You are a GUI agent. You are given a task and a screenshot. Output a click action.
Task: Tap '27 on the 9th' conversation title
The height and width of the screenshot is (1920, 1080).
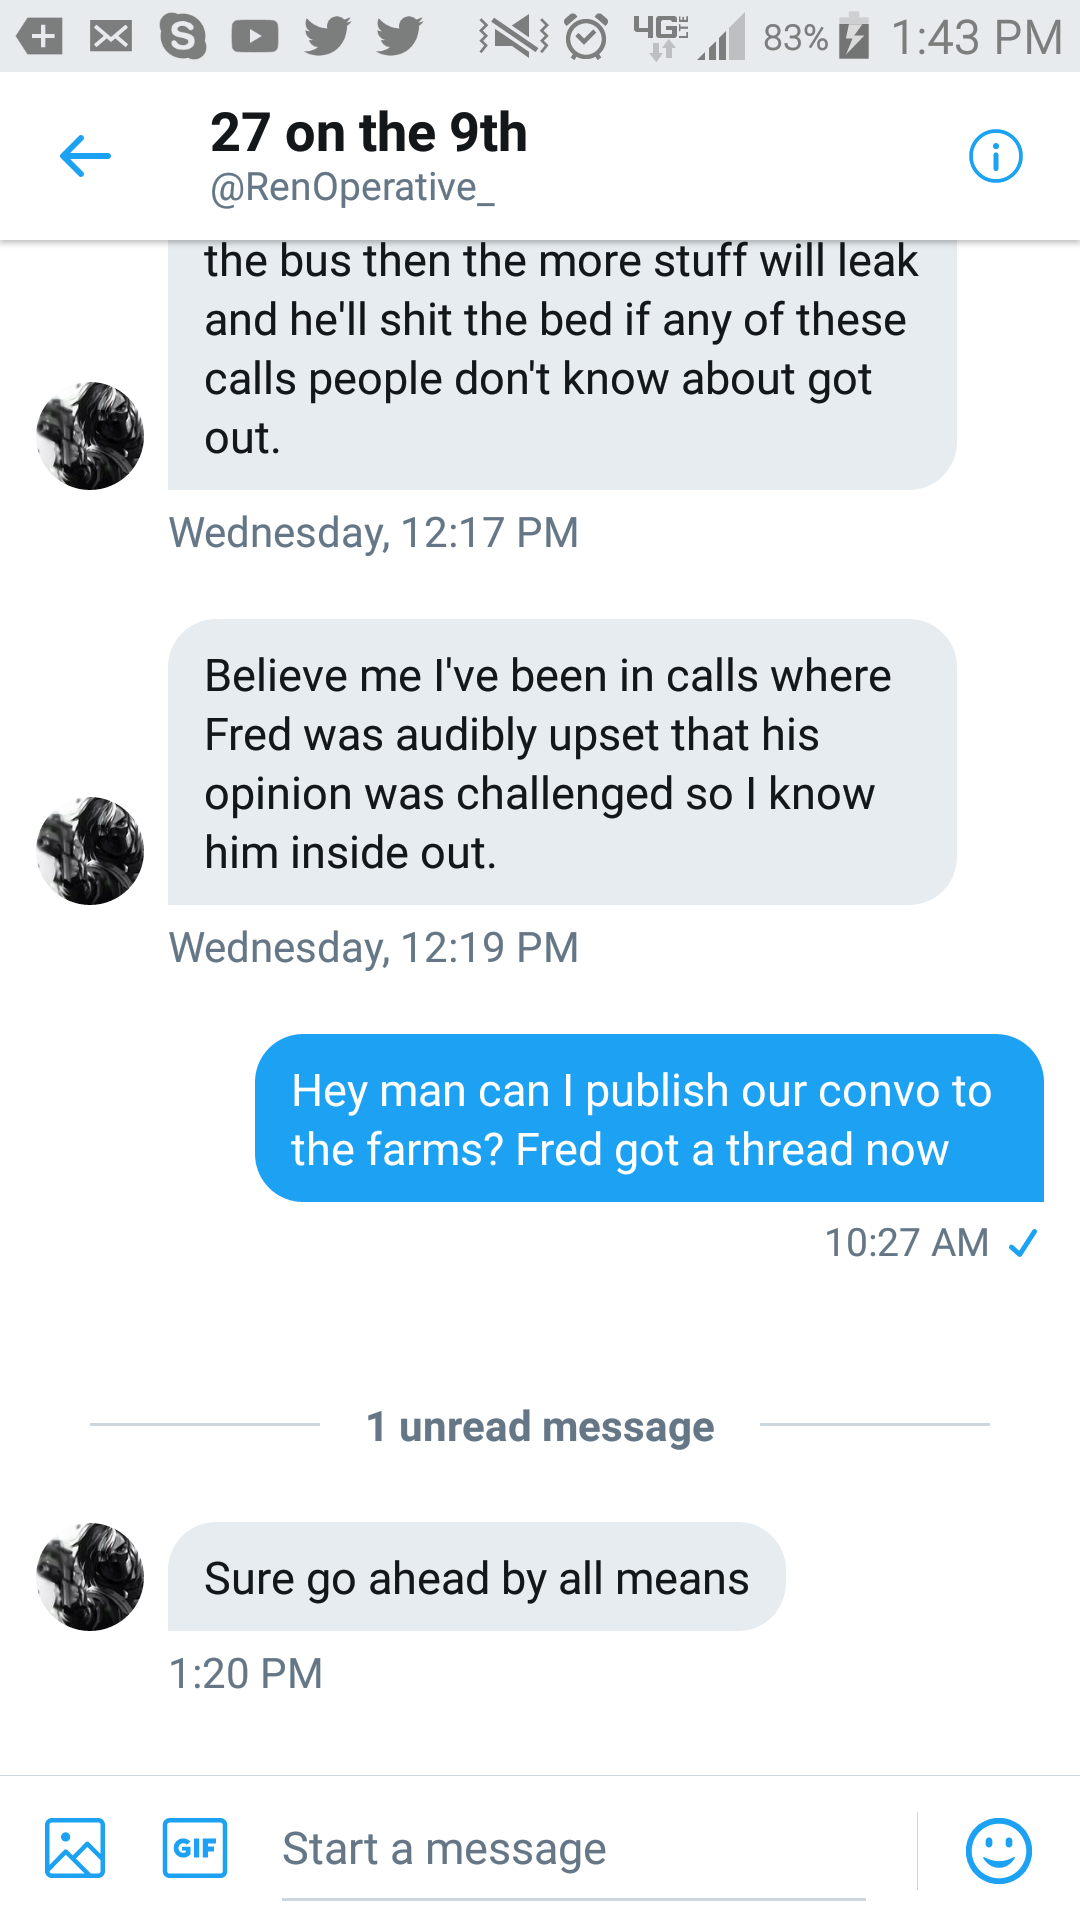point(368,132)
